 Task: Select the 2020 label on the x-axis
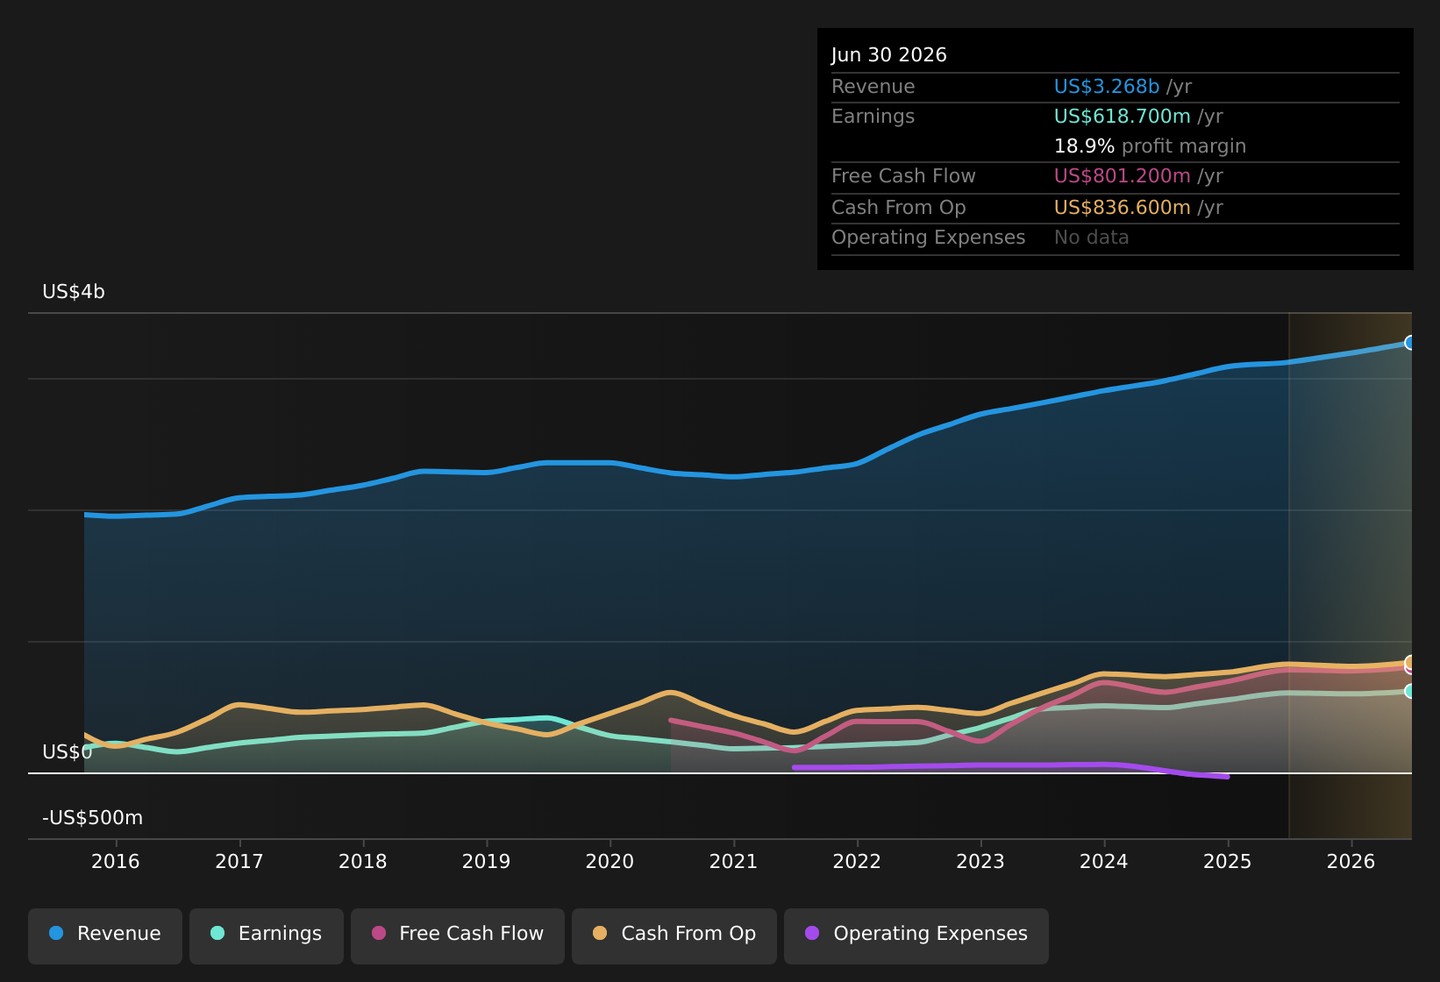click(x=610, y=862)
